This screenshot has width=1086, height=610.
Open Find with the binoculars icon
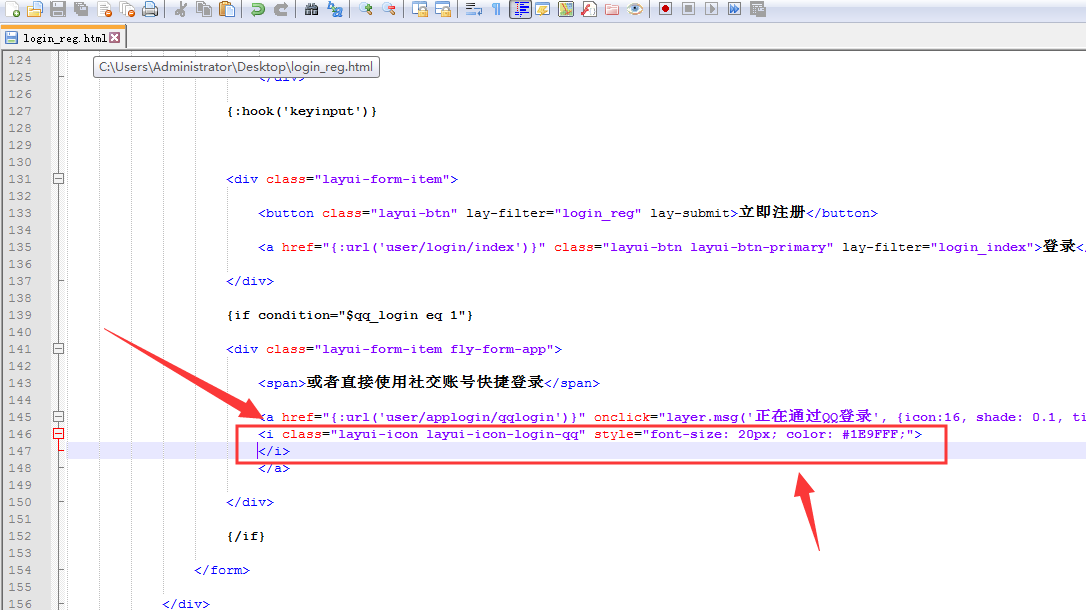(x=311, y=10)
